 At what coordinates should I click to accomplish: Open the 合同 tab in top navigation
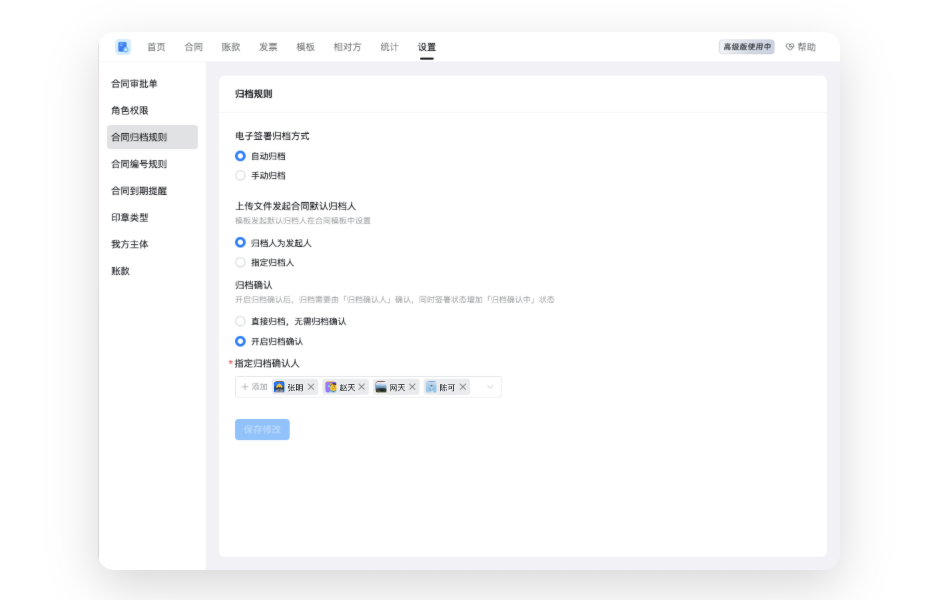(x=193, y=47)
